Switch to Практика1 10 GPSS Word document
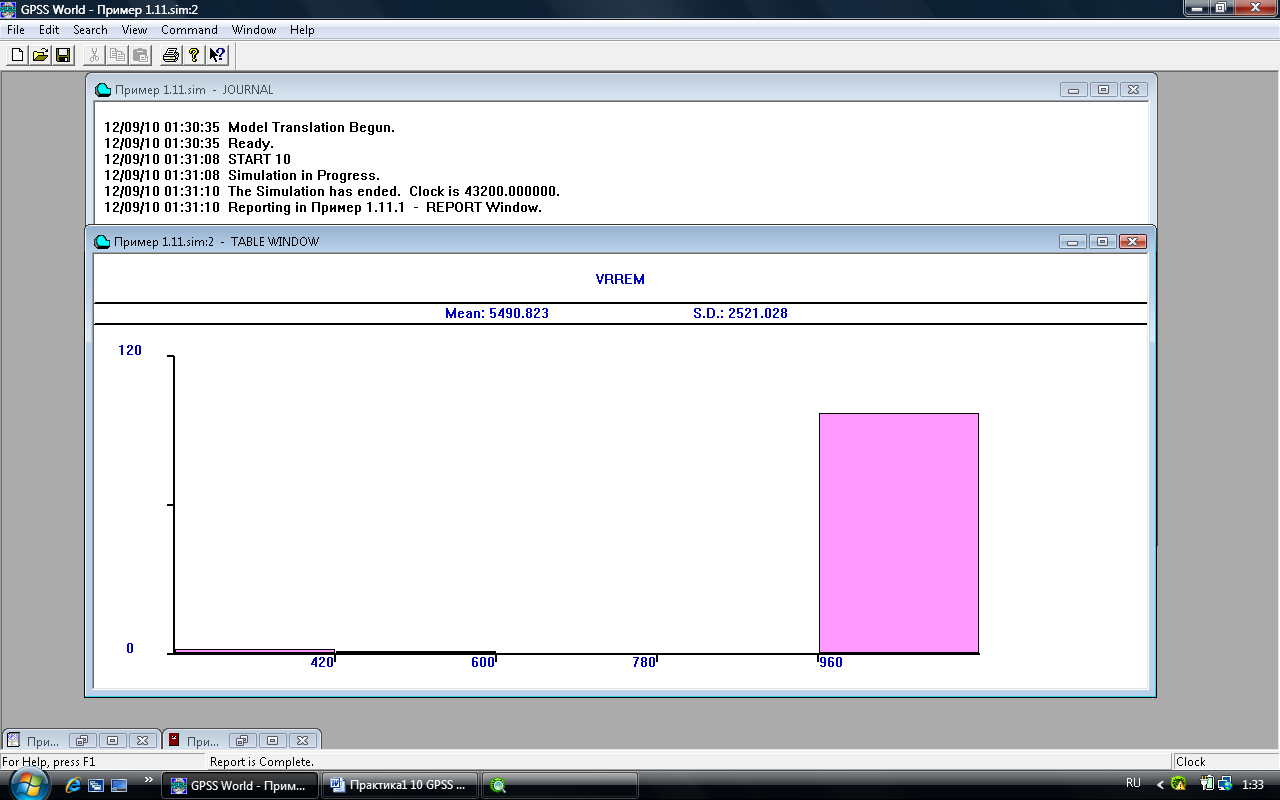 tap(399, 785)
